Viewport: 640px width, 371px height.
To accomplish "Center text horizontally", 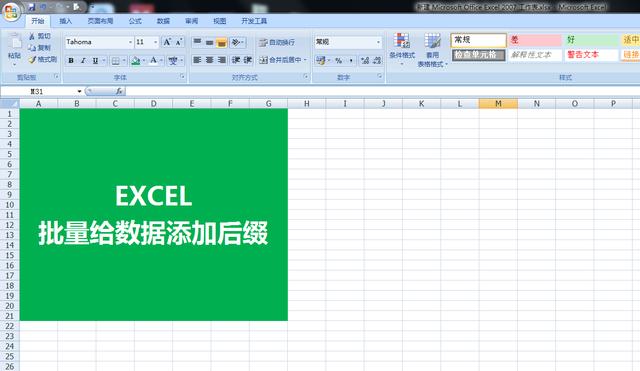I will tap(209, 60).
